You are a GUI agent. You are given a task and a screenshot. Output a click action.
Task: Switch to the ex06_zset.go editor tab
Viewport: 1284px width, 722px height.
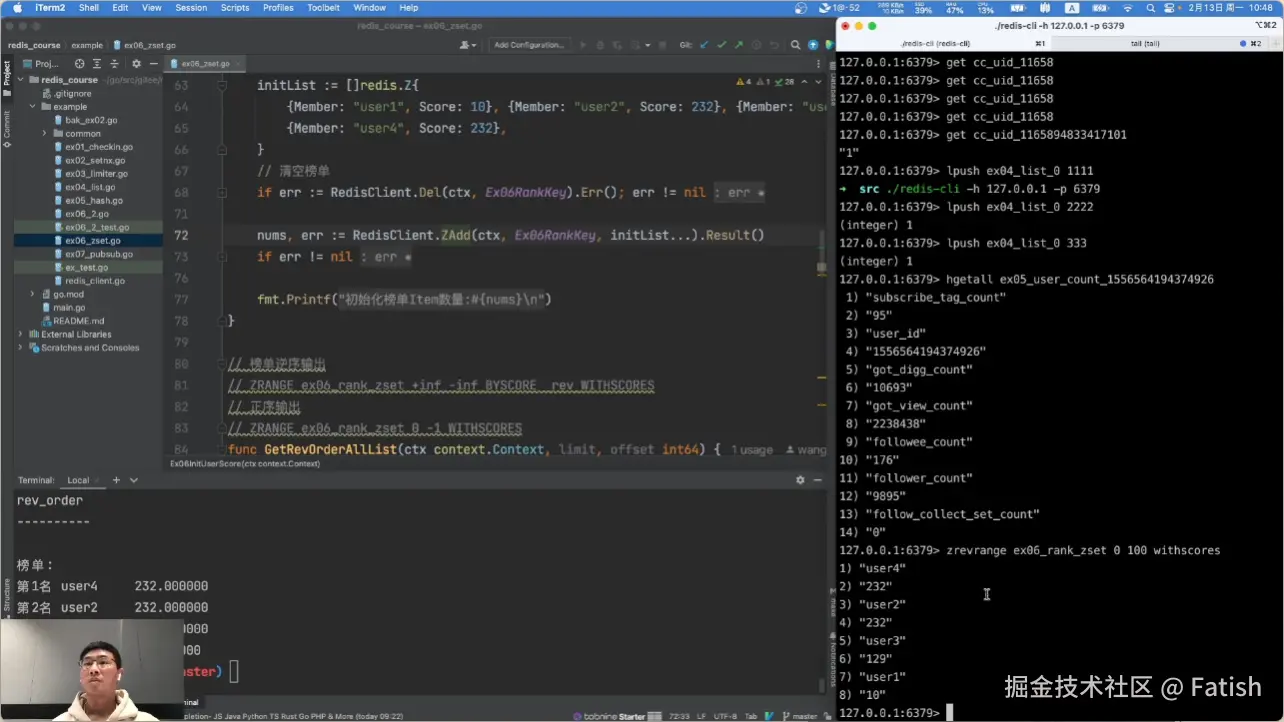point(205,63)
